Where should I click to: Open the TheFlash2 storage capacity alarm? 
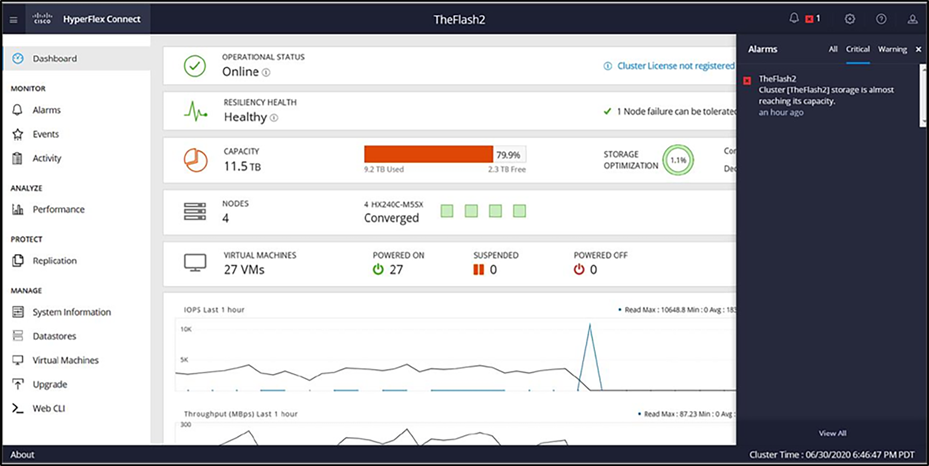click(x=828, y=95)
